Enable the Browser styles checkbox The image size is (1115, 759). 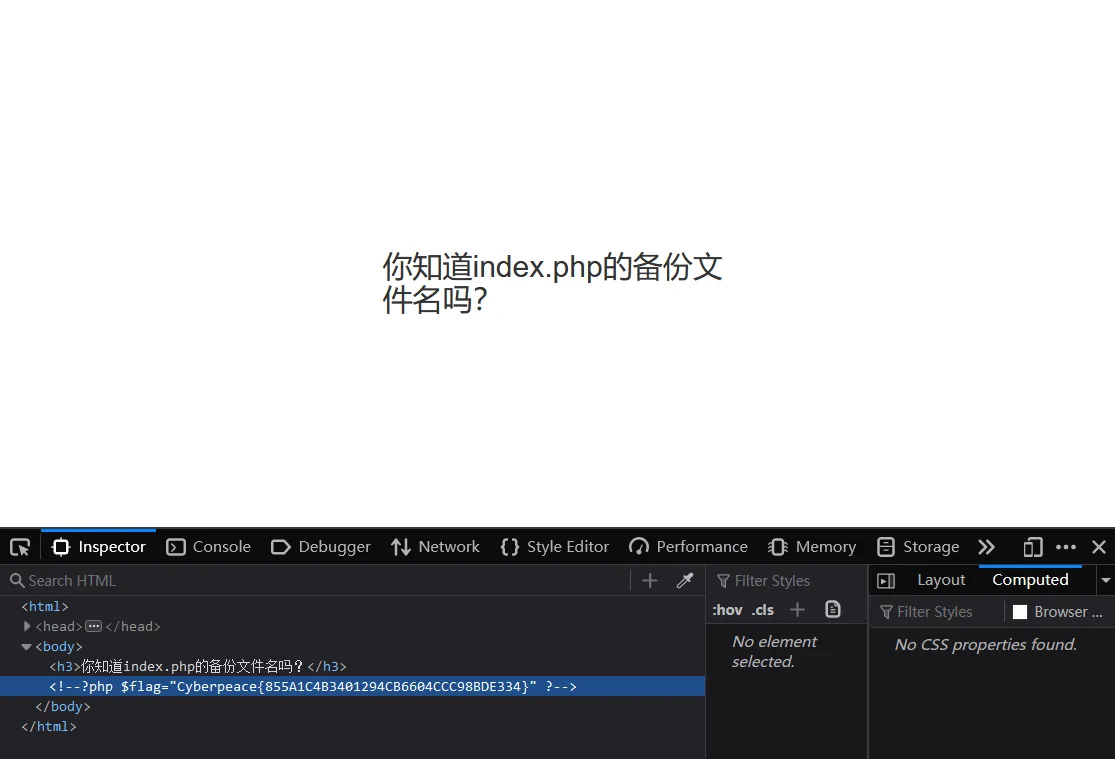click(x=1020, y=612)
